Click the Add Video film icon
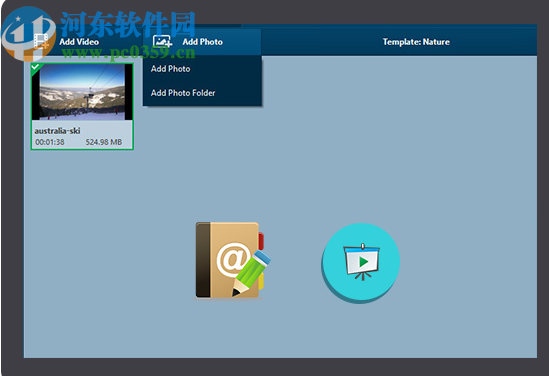The image size is (549, 376). (41, 41)
